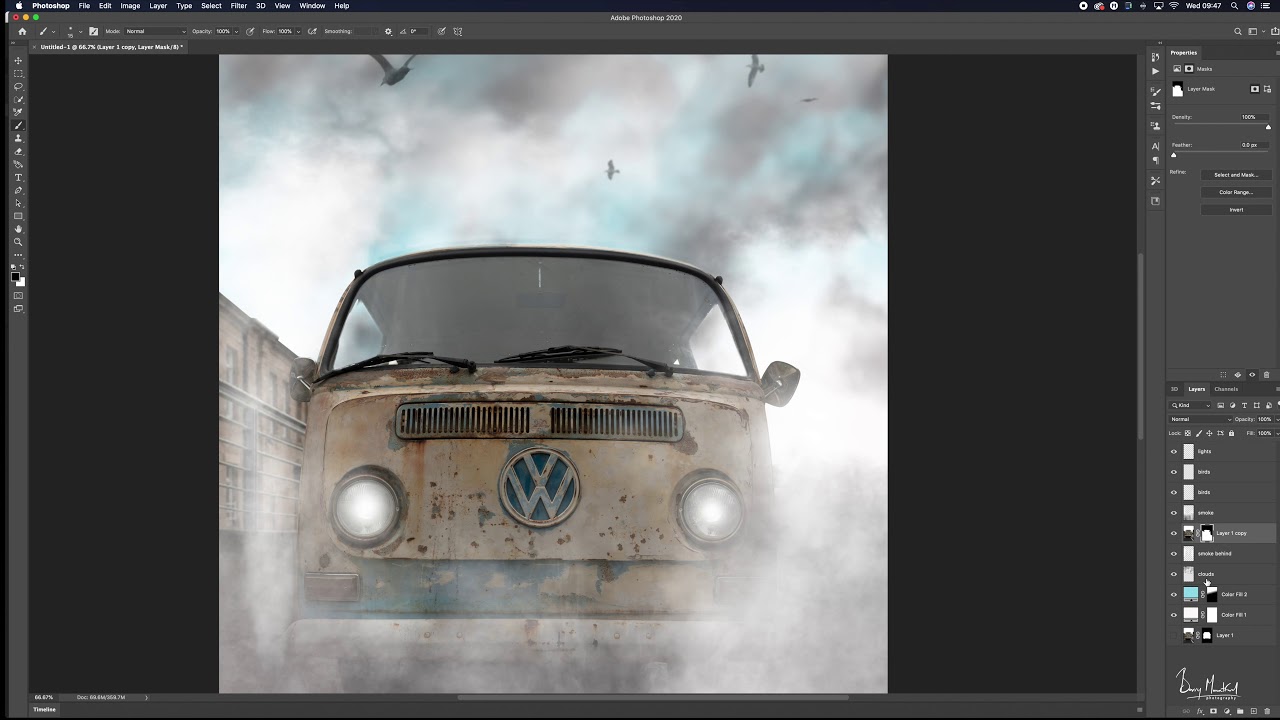Select the Lasso tool
This screenshot has height=720, width=1280.
[18, 87]
